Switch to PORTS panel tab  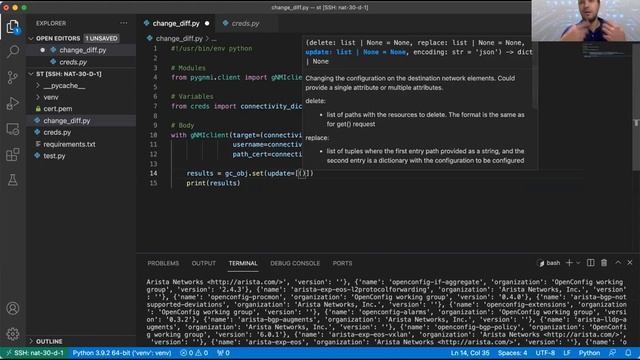coord(342,263)
